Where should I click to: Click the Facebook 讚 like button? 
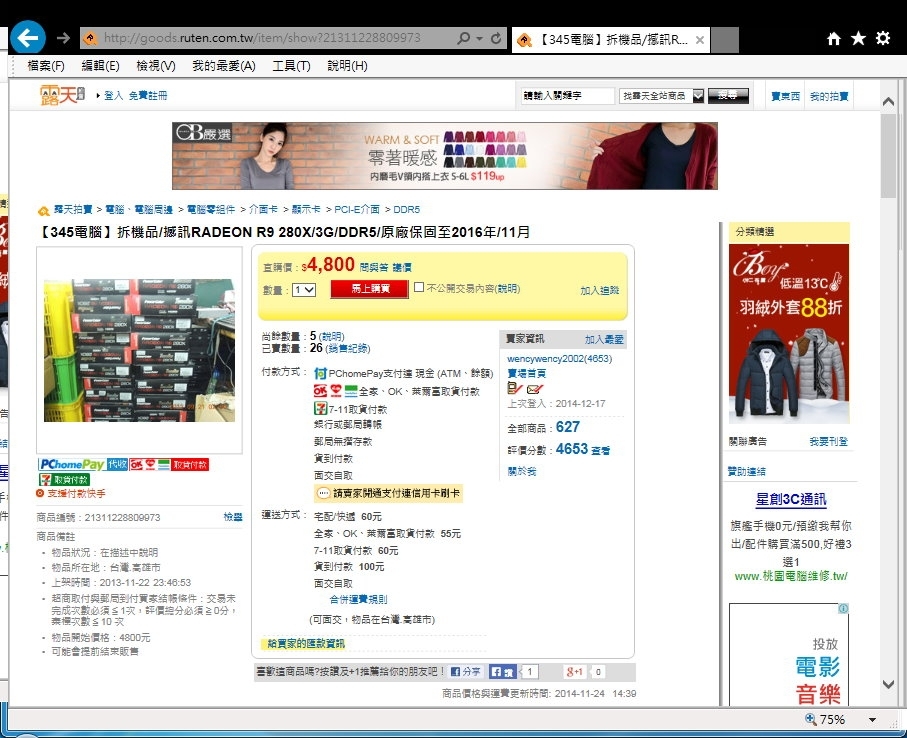tap(502, 671)
